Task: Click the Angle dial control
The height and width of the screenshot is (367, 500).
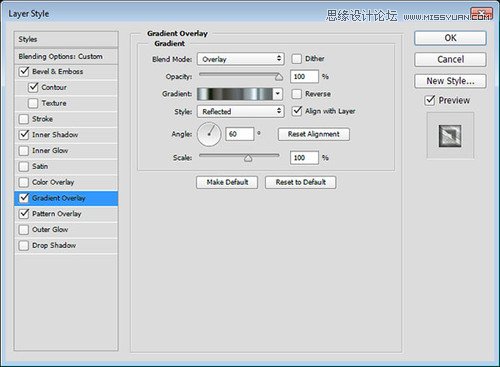Action: [209, 134]
